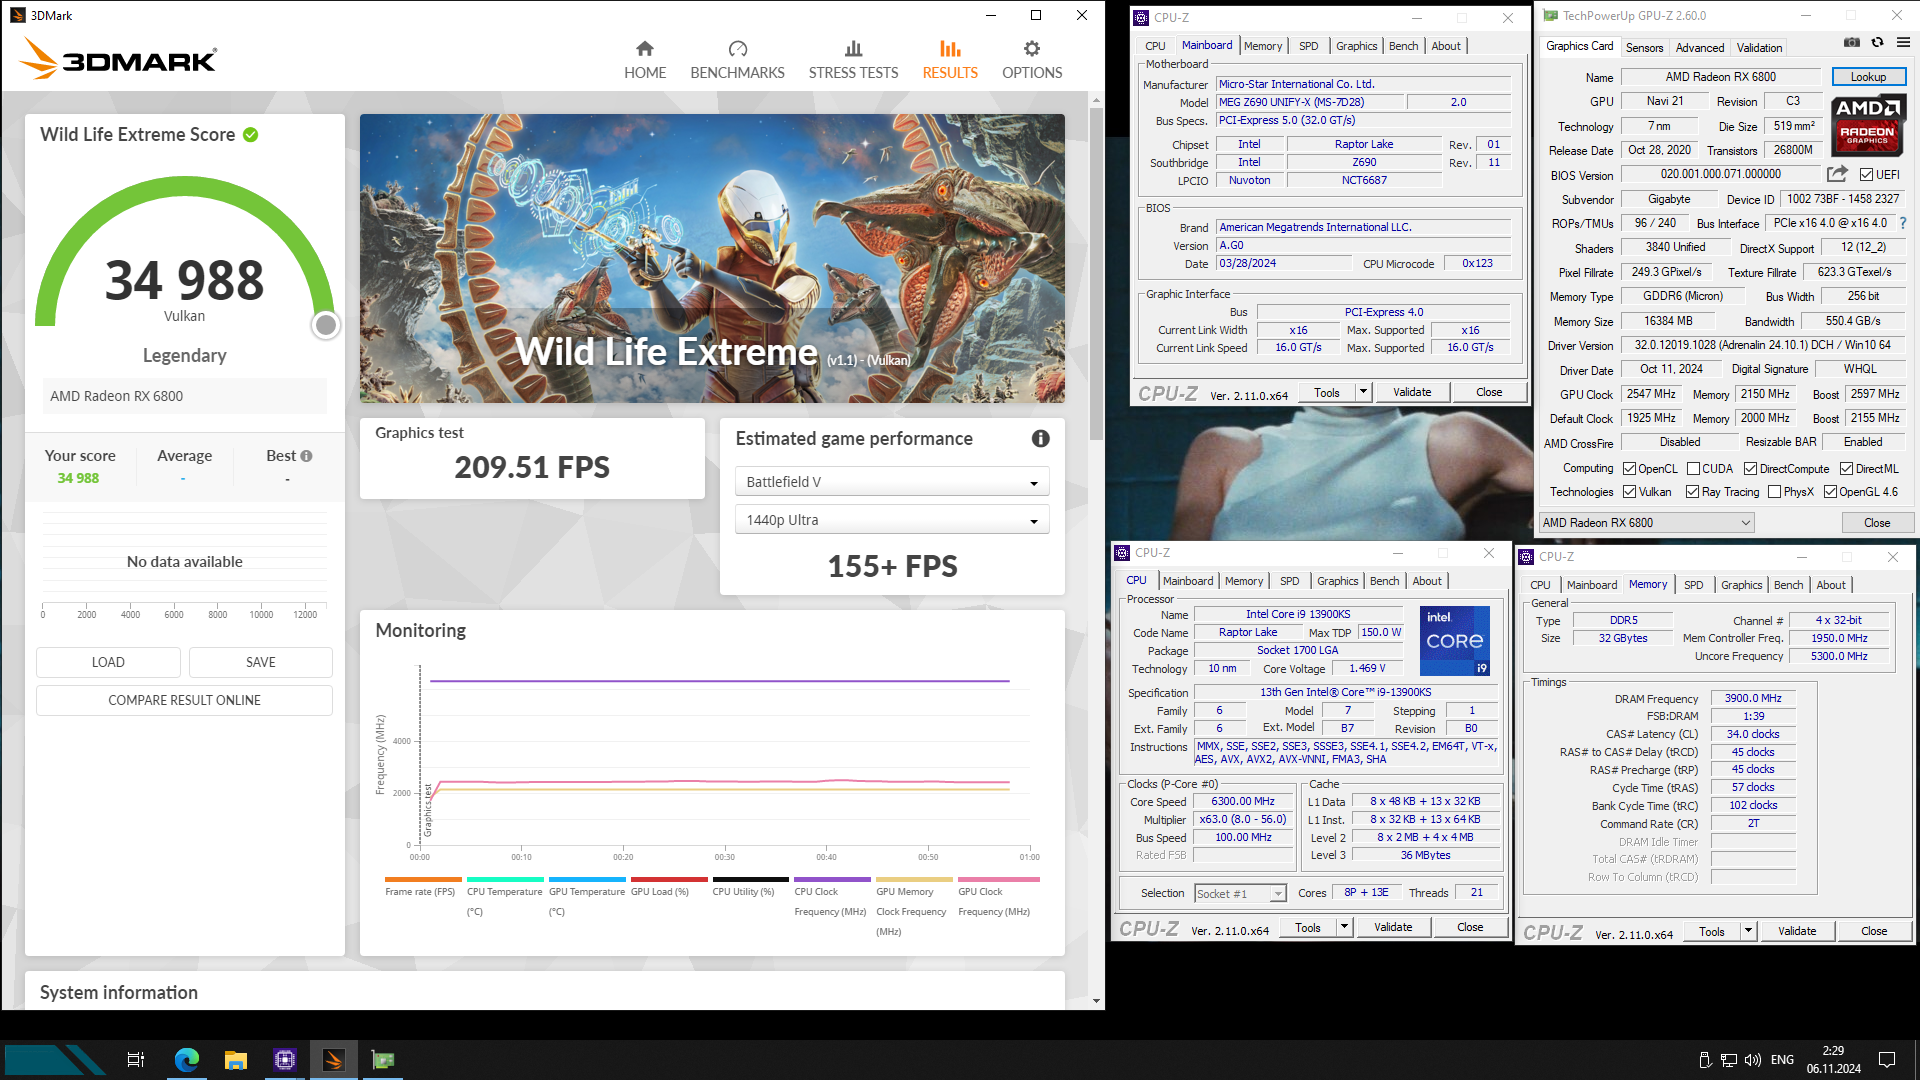Switch to Sensors tab in GPU-Z
Image resolution: width=1920 pixels, height=1080 pixels.
coord(1644,48)
